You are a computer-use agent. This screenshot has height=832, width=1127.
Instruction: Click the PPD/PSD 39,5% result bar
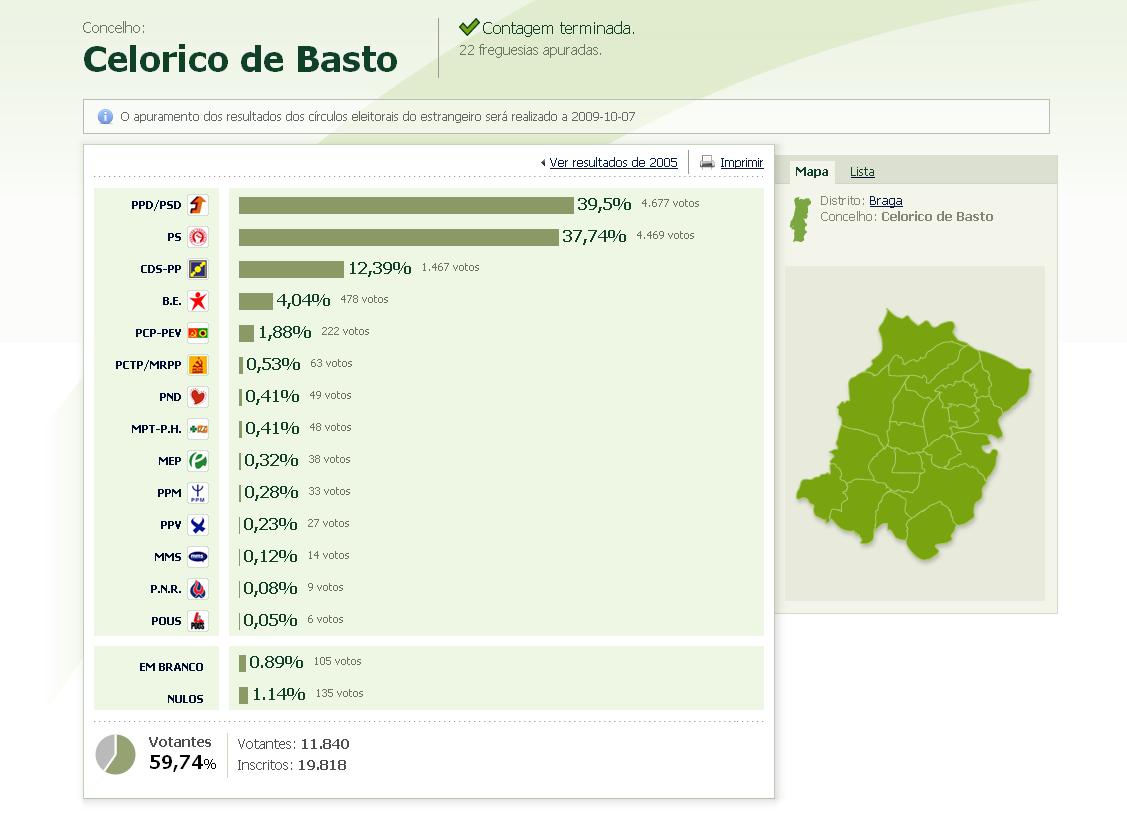[x=406, y=205]
